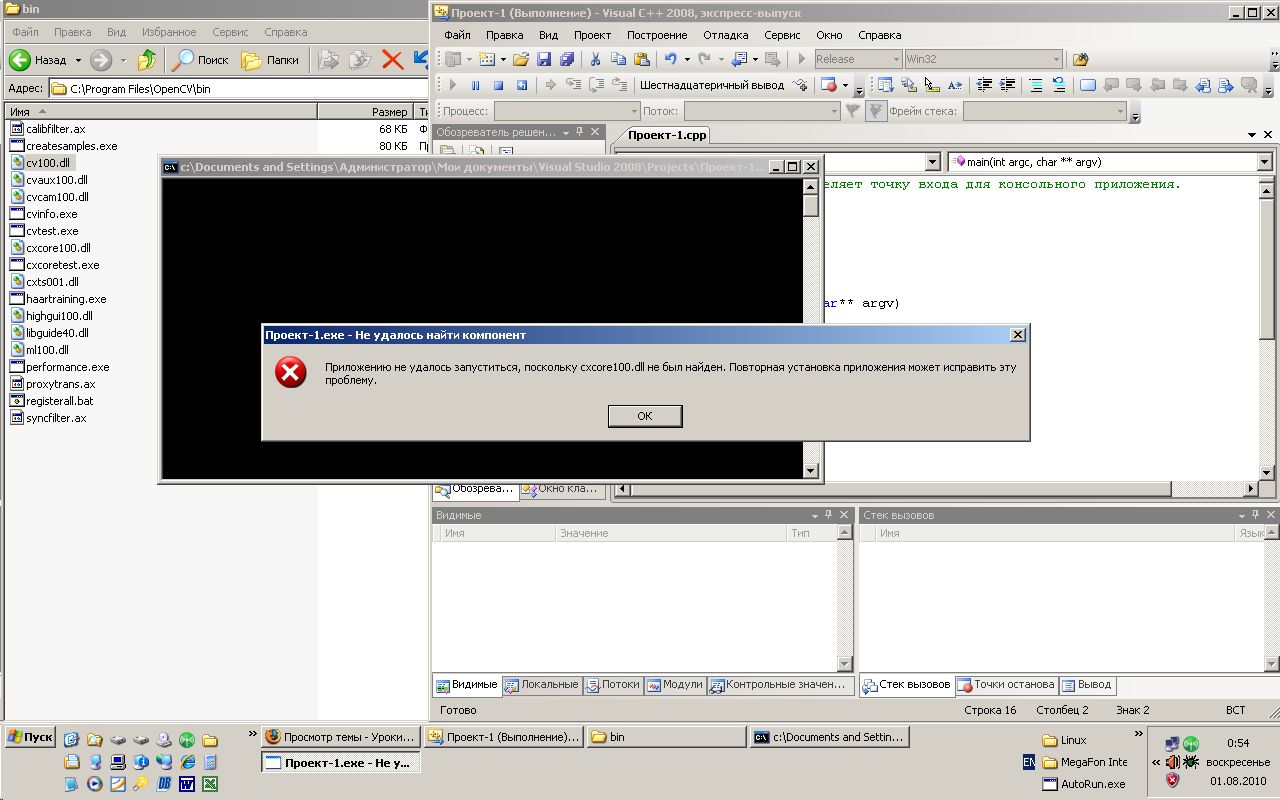The image size is (1280, 800).
Task: Click the Up folder icon in Explorer toolbar
Action: pos(146,60)
